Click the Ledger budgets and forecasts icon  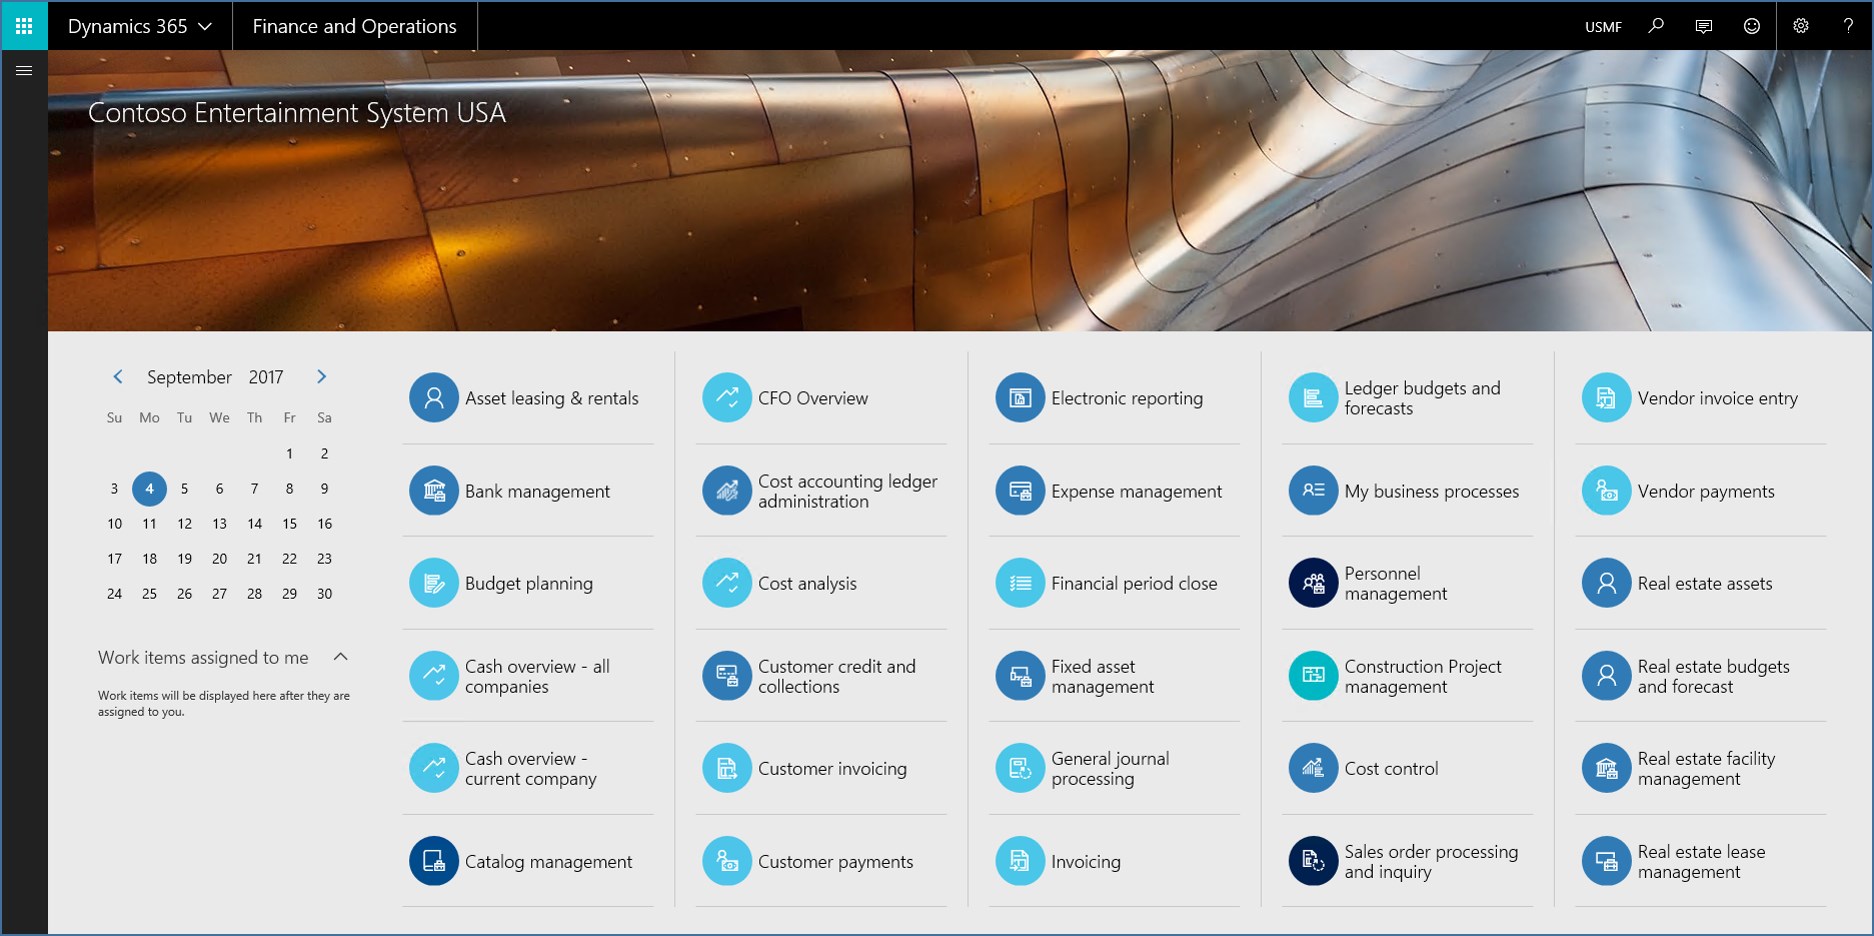[x=1313, y=398]
